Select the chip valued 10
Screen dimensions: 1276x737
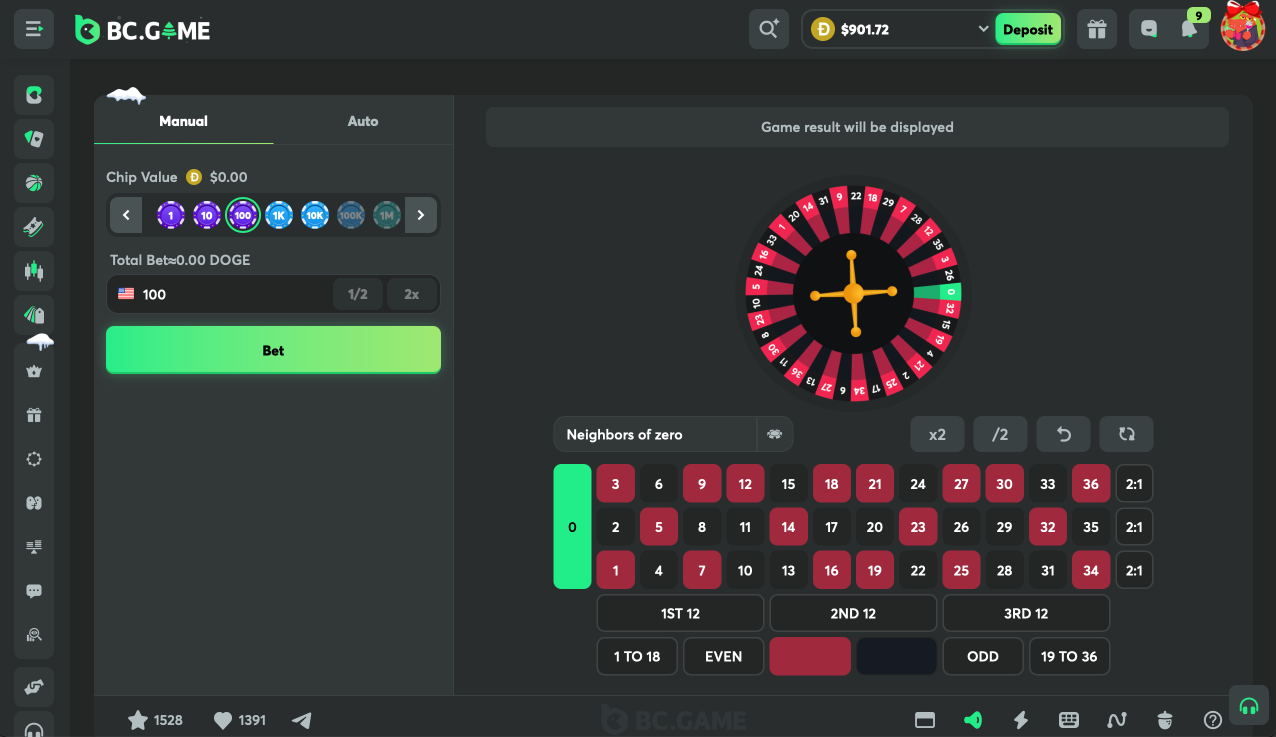[x=207, y=215]
